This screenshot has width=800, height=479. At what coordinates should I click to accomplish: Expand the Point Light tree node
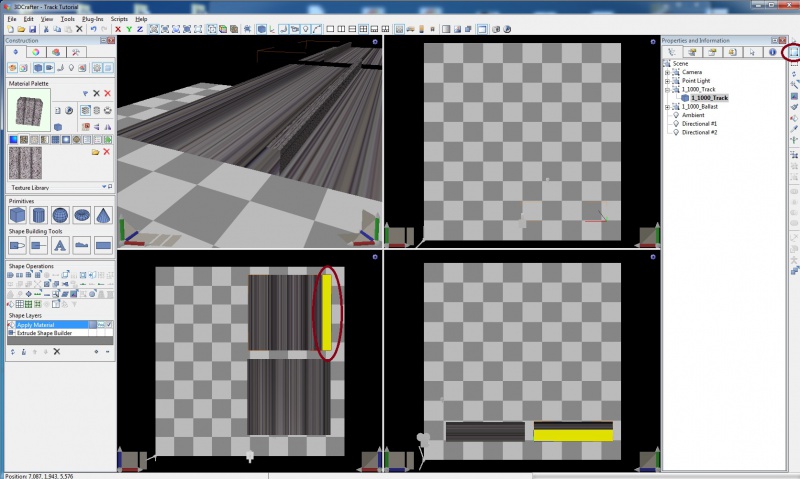pyautogui.click(x=667, y=81)
